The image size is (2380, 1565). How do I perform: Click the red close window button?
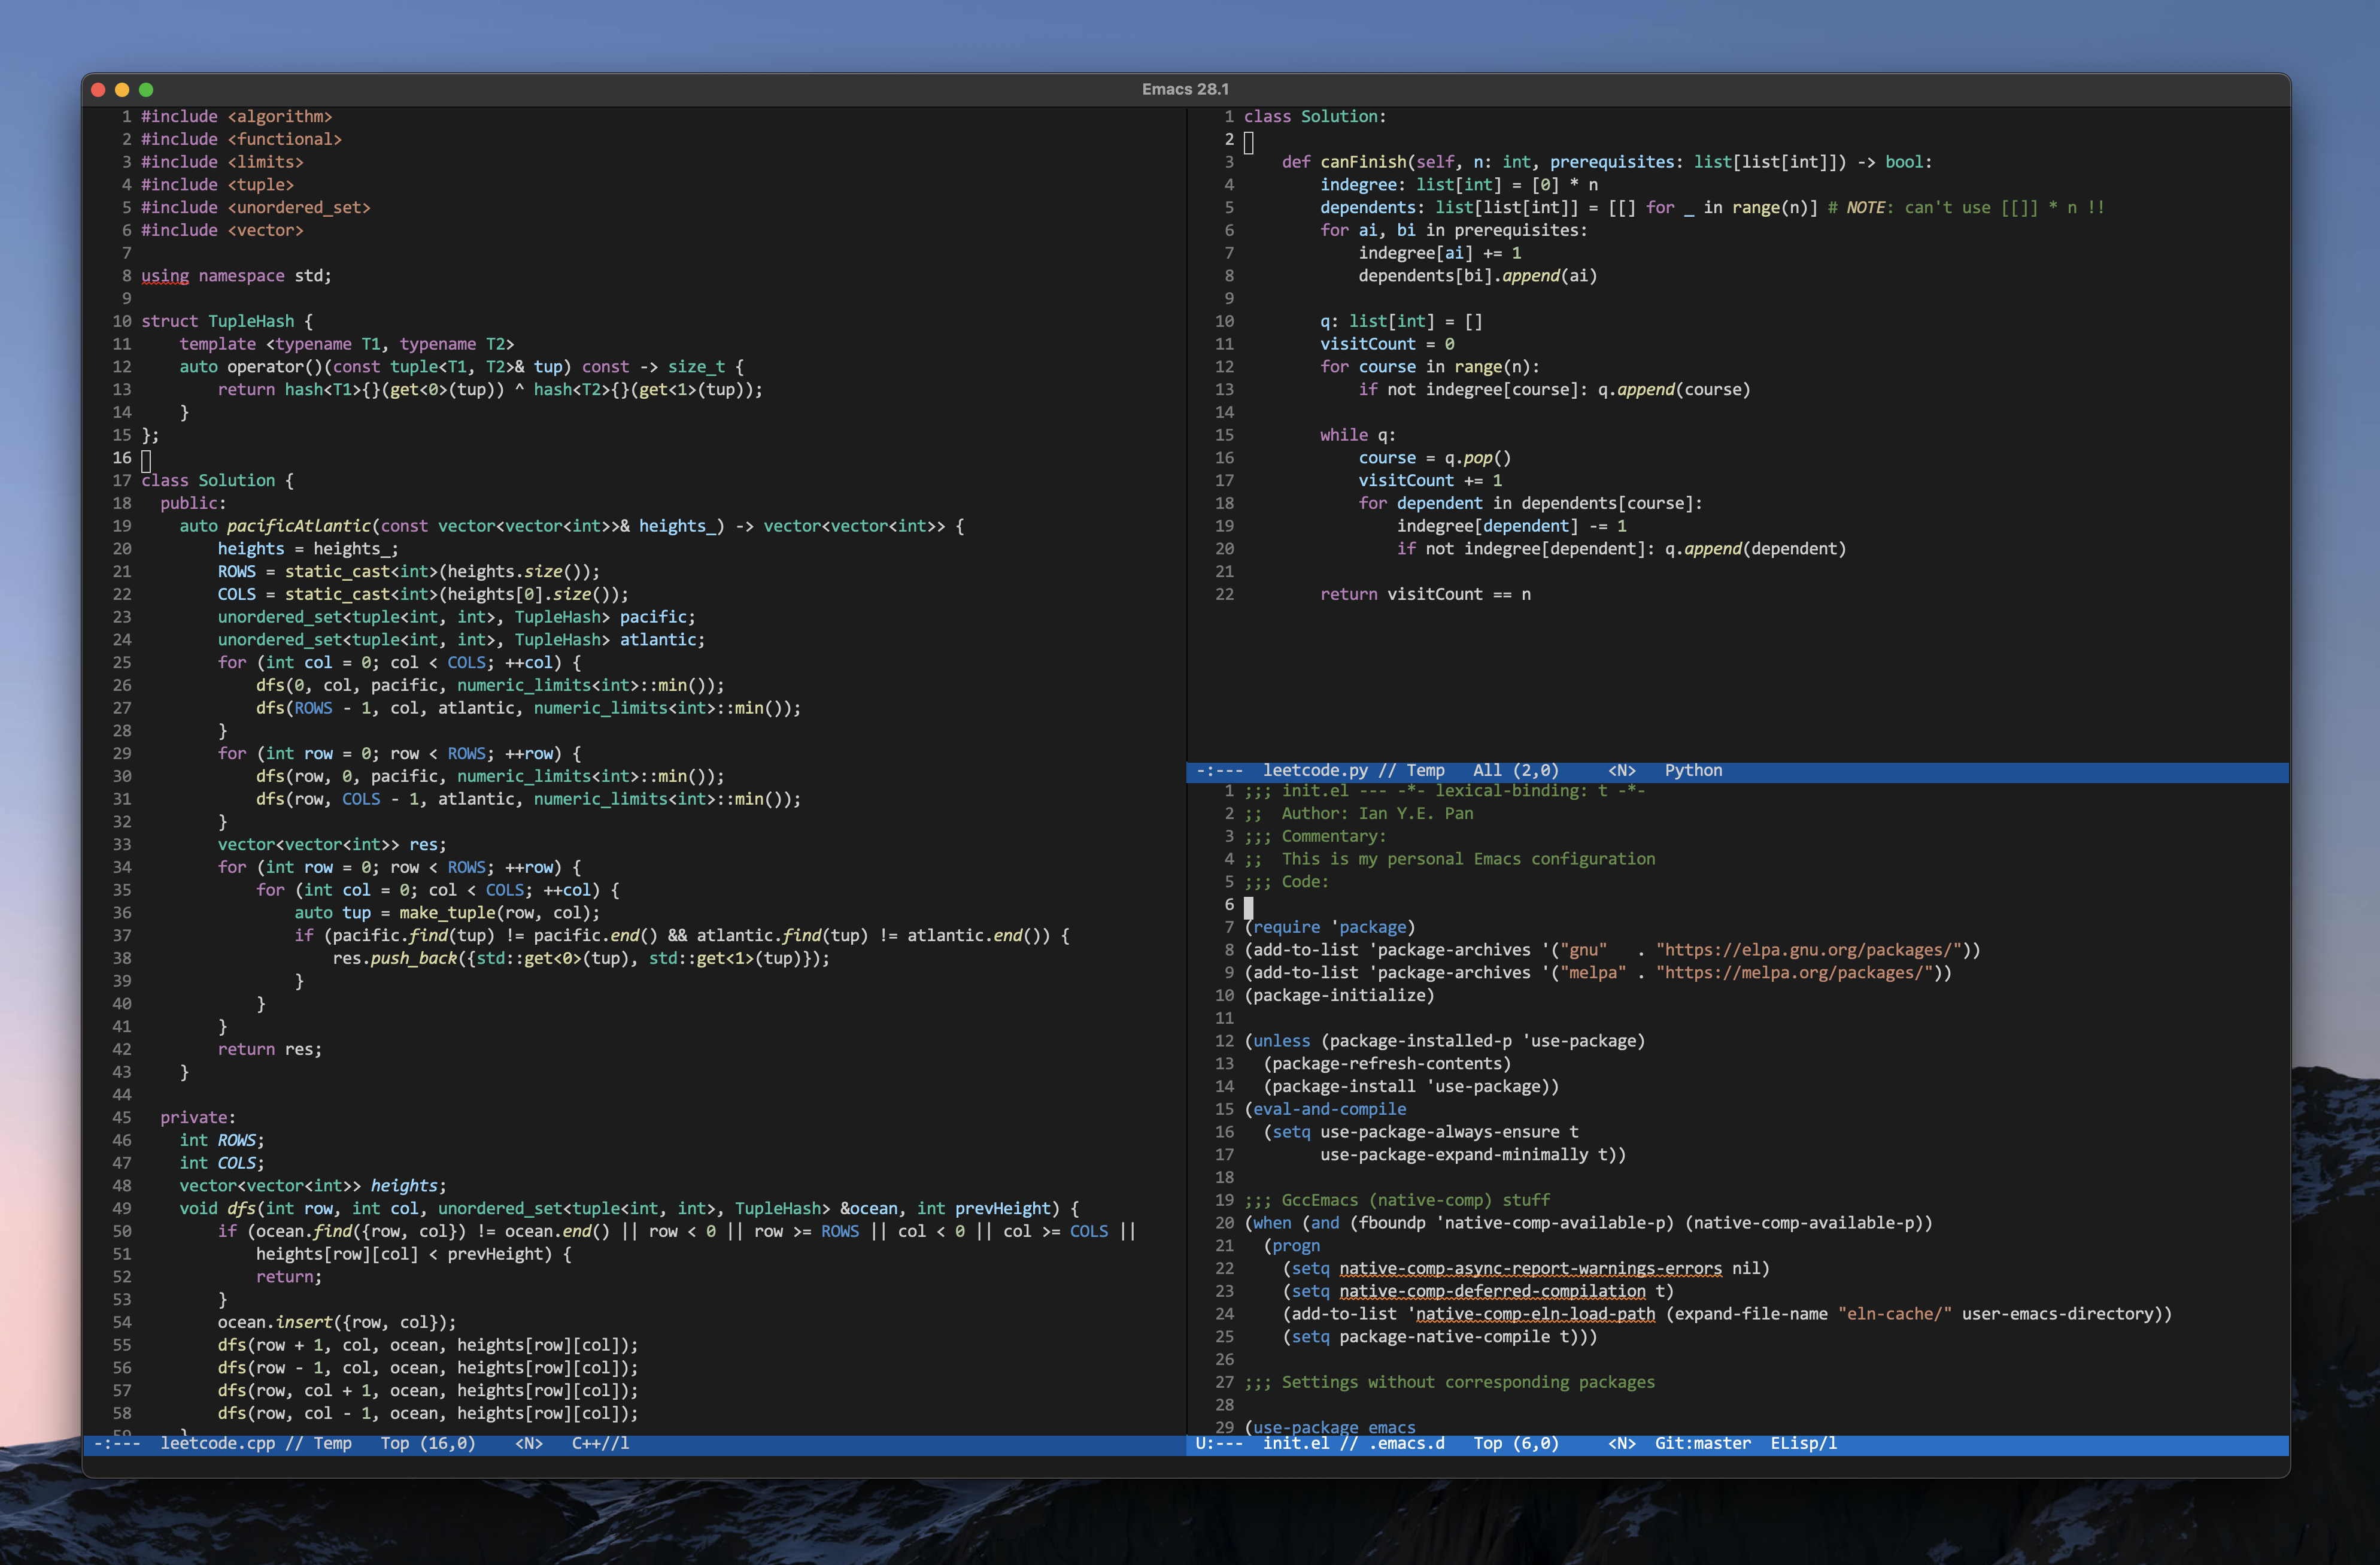(98, 89)
